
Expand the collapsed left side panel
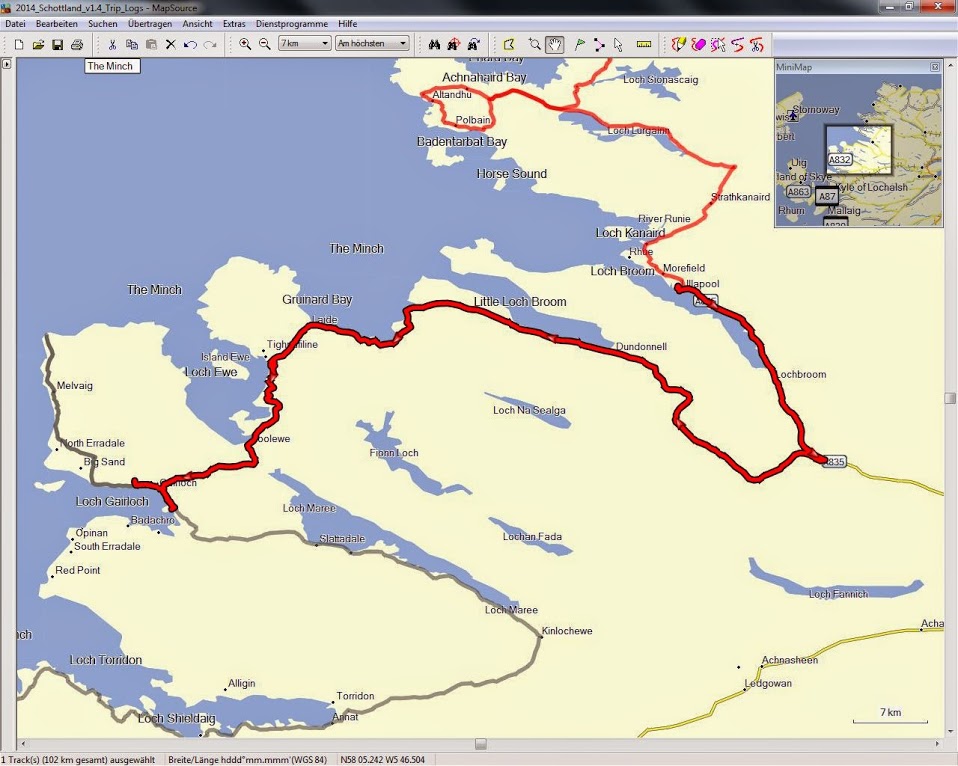pos(7,64)
